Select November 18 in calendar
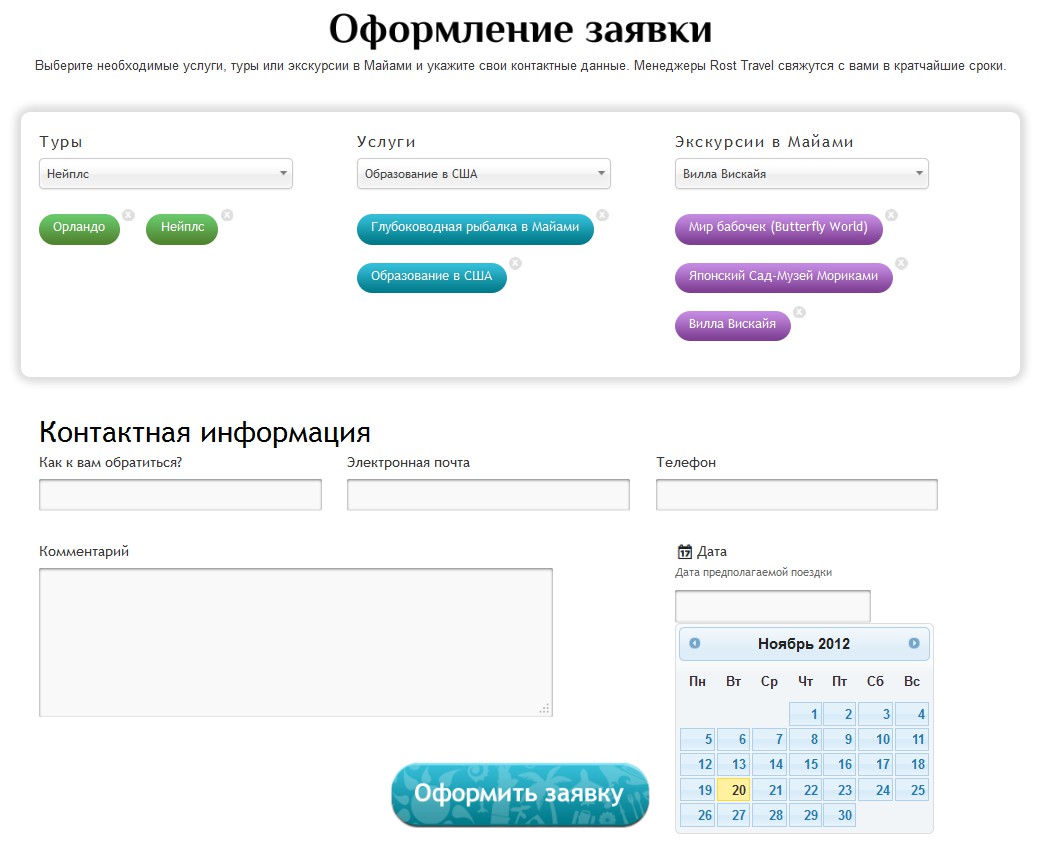The width and height of the screenshot is (1044, 860). coord(912,765)
